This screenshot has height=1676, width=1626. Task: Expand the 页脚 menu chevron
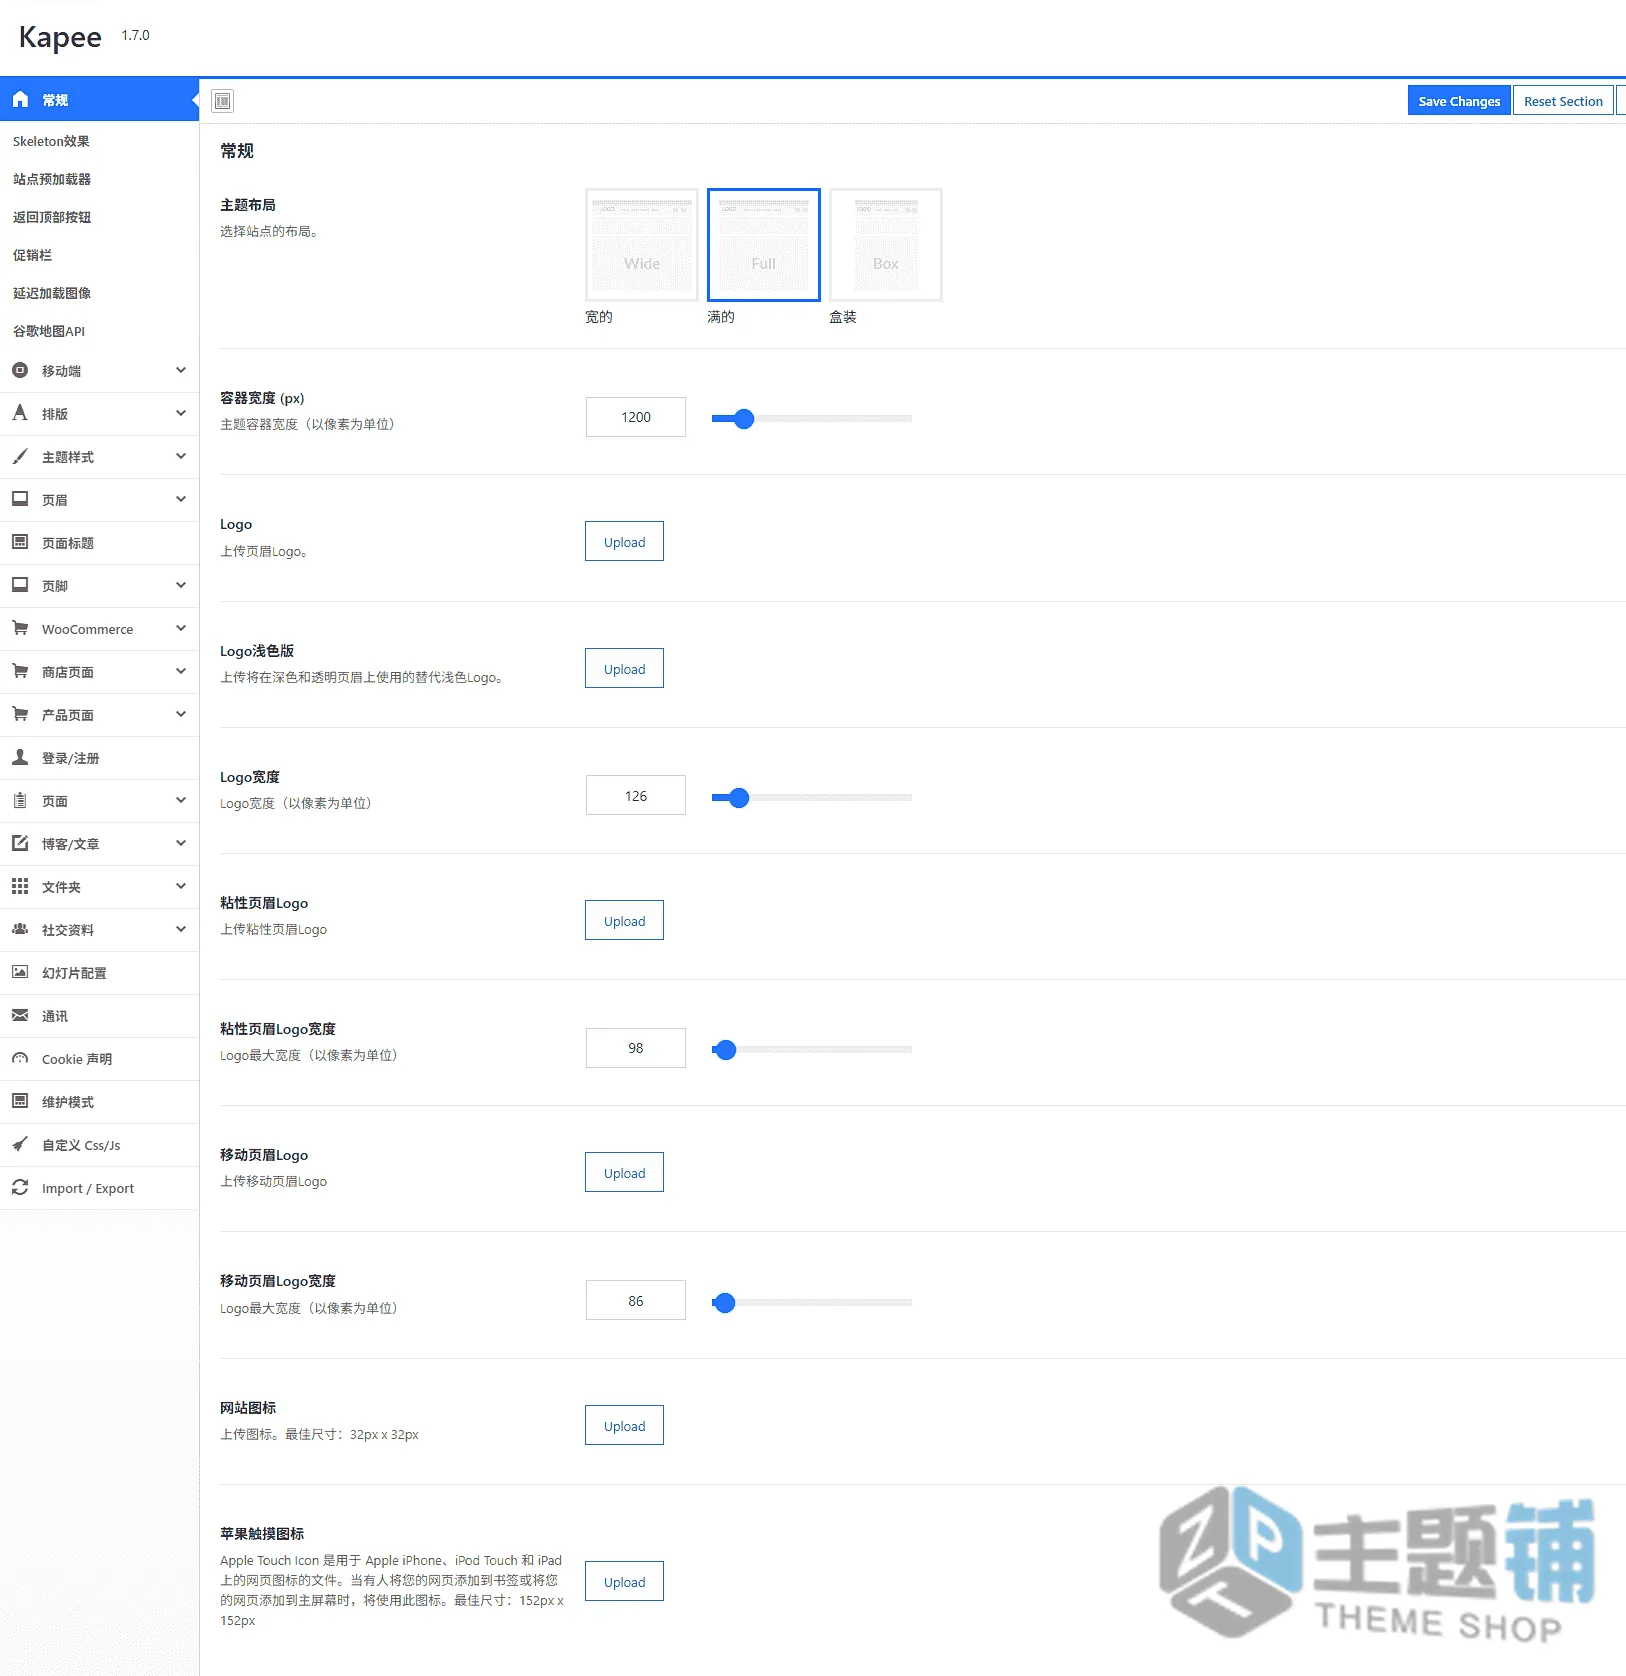pos(181,585)
